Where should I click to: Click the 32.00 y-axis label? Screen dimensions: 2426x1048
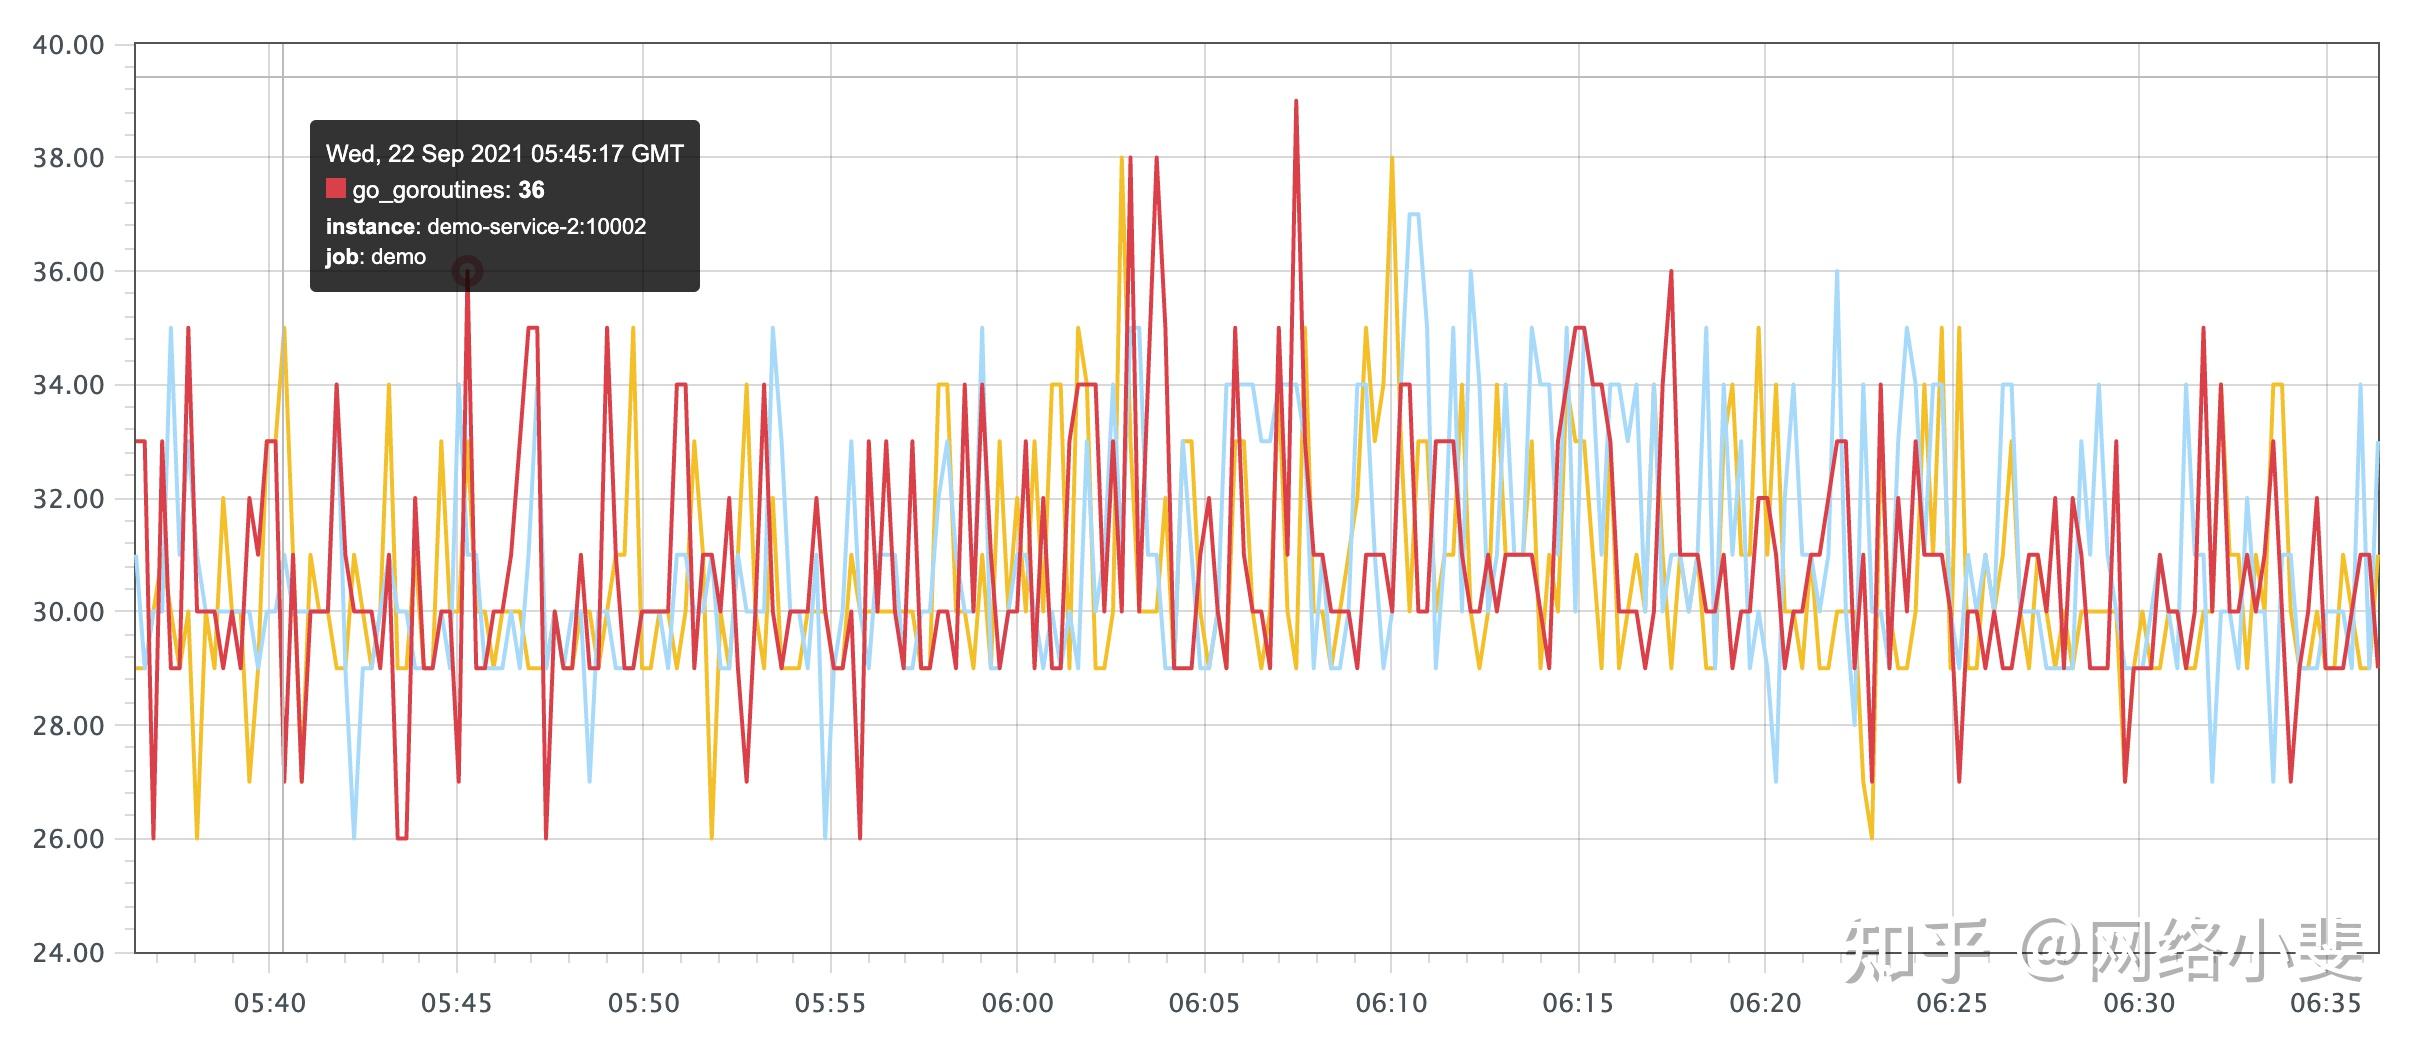point(68,498)
